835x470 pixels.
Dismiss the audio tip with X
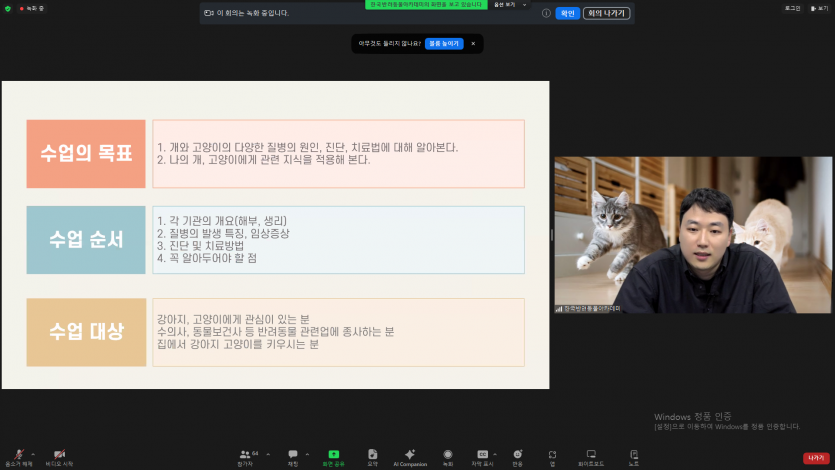point(473,44)
